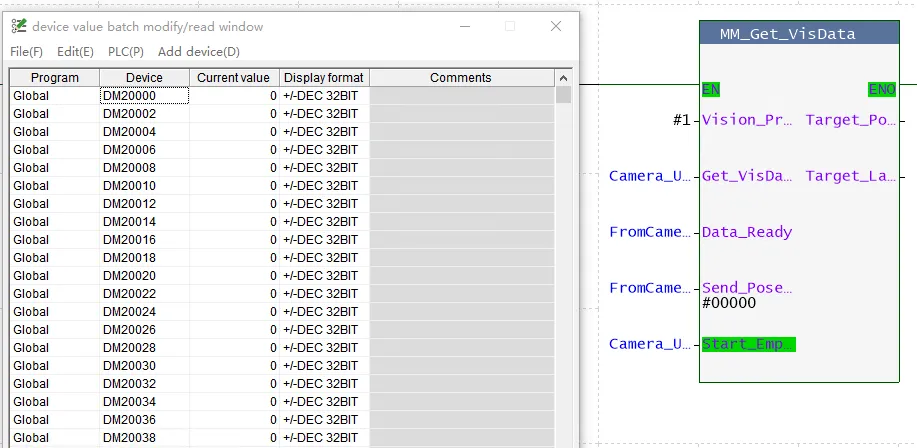This screenshot has width=917, height=448.
Task: Open the Edit(E) menu
Action: coord(75,51)
